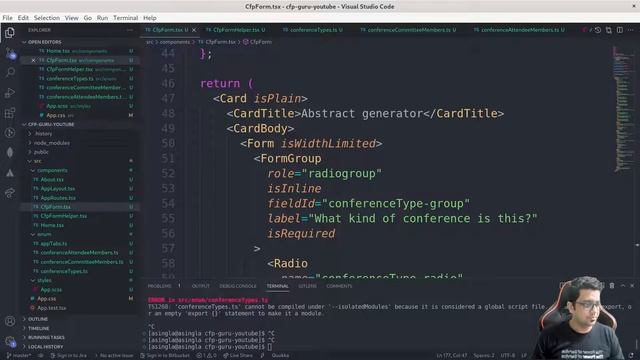Collapse the Open Editors section

80,42
